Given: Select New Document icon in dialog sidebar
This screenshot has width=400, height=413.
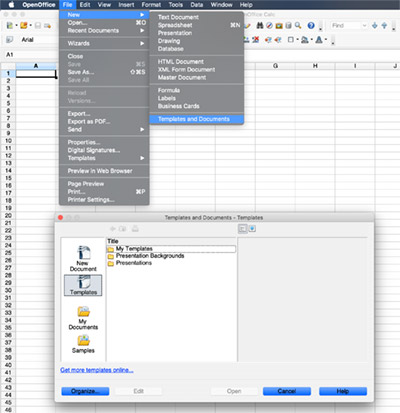Looking at the screenshot, I should (83, 259).
